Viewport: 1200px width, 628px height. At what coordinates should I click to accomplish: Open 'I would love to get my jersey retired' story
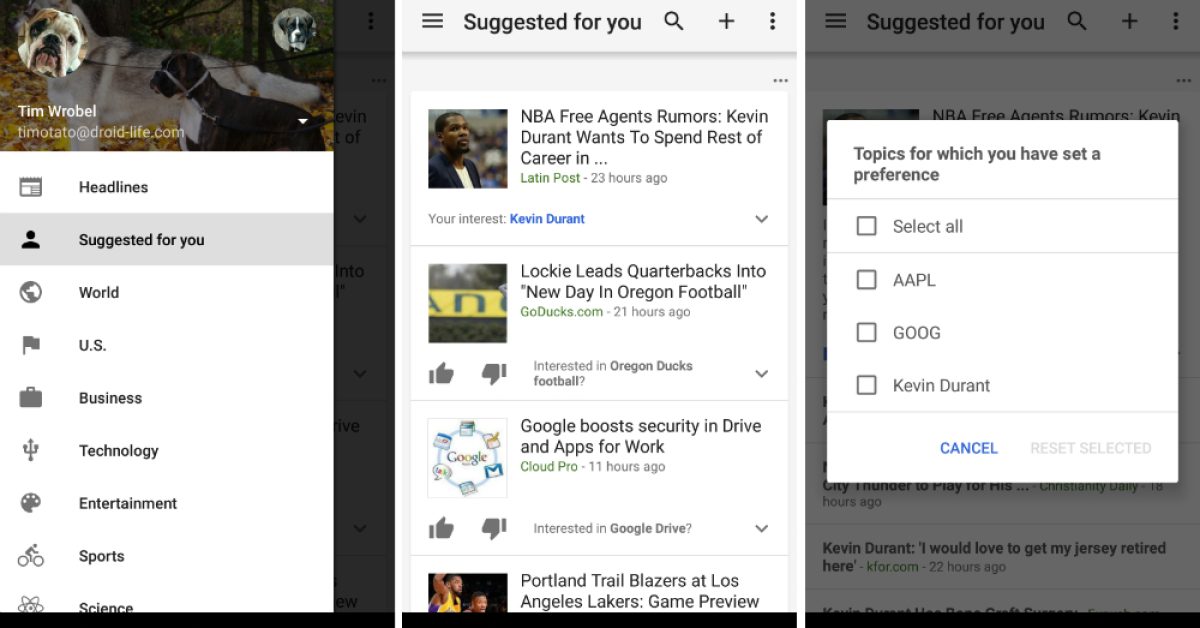pyautogui.click(x=994, y=557)
